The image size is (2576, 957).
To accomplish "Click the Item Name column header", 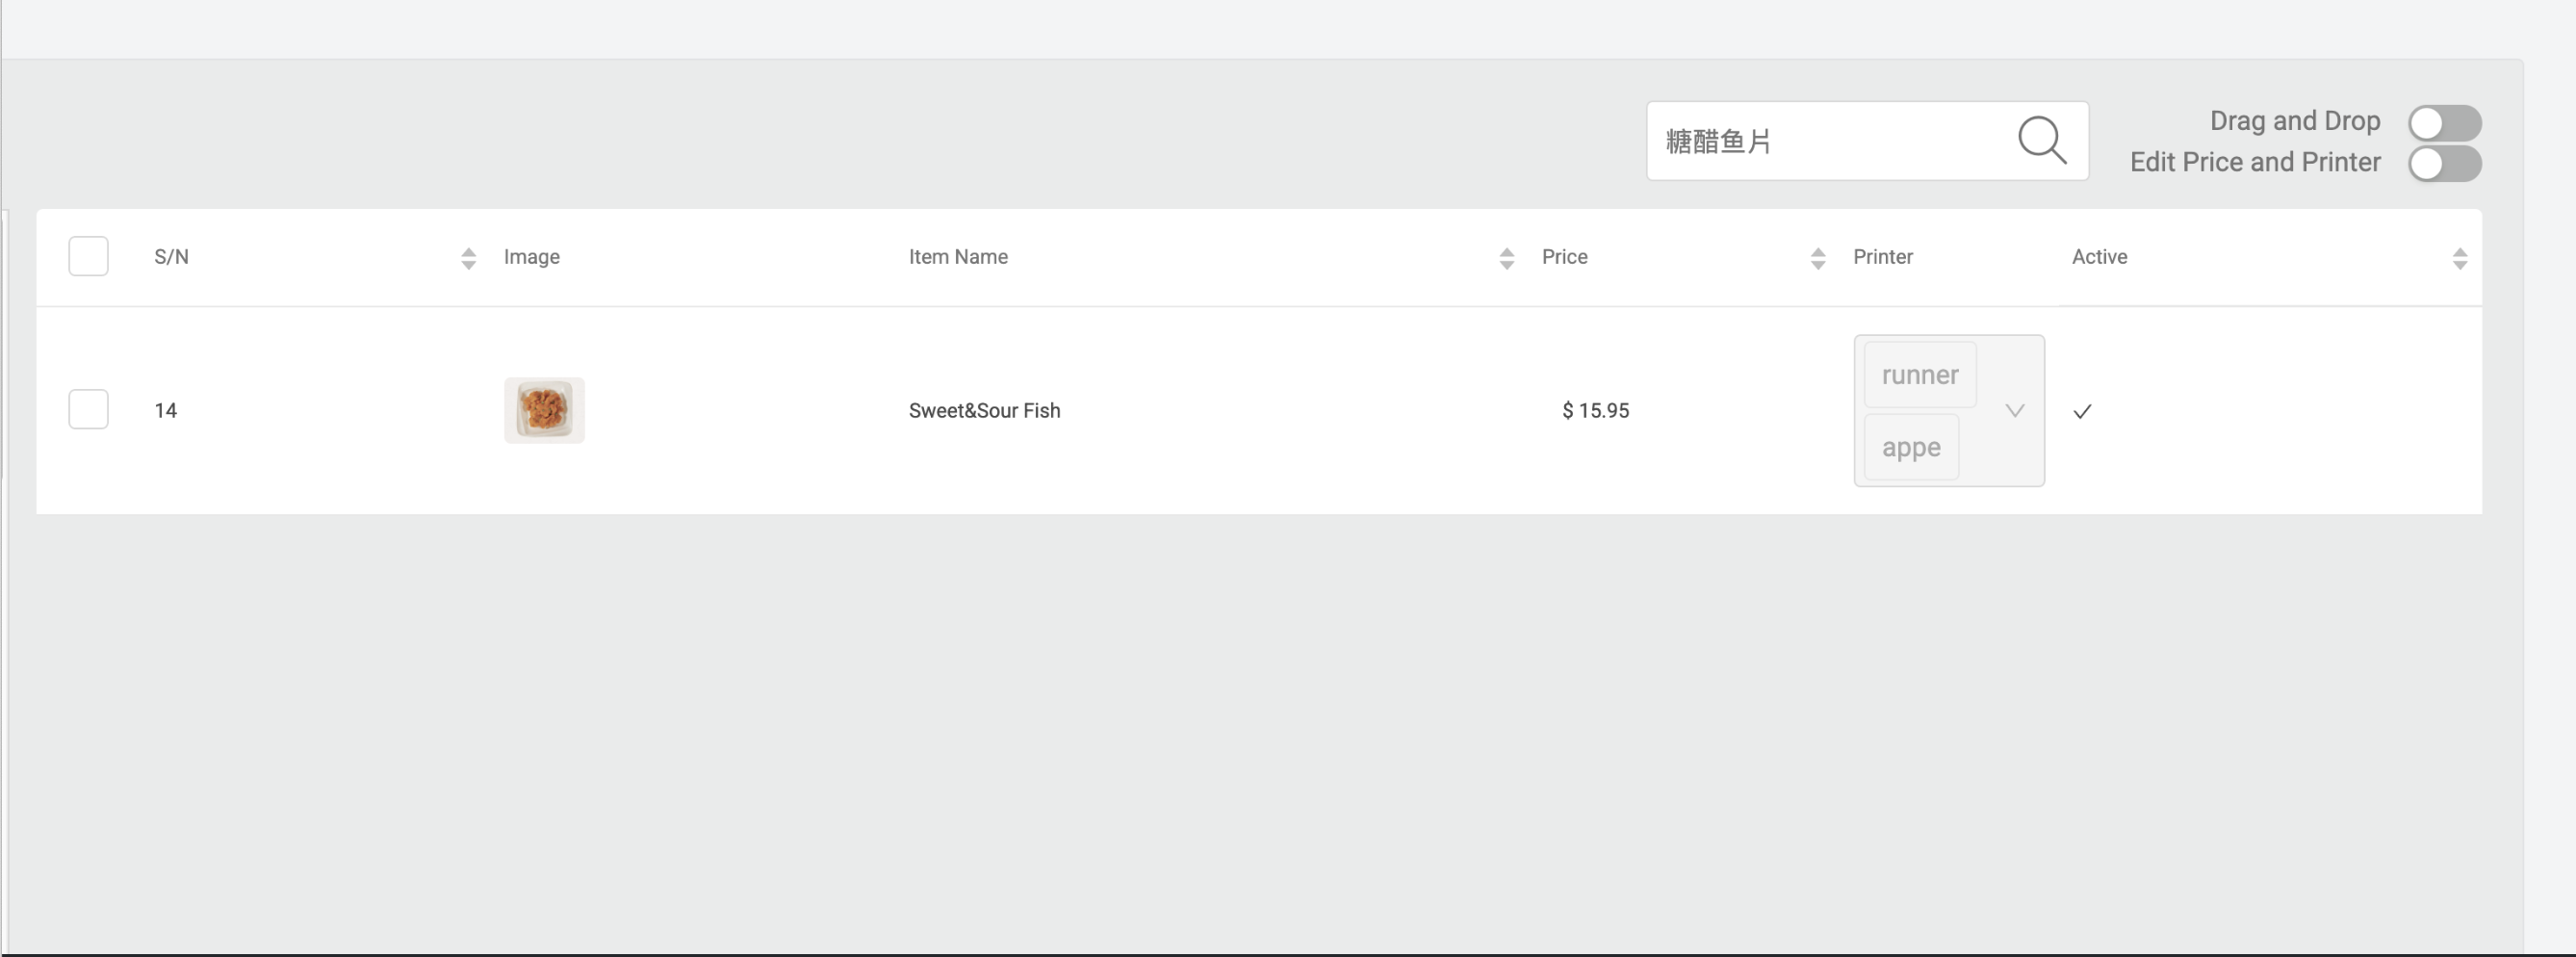I will (x=958, y=257).
